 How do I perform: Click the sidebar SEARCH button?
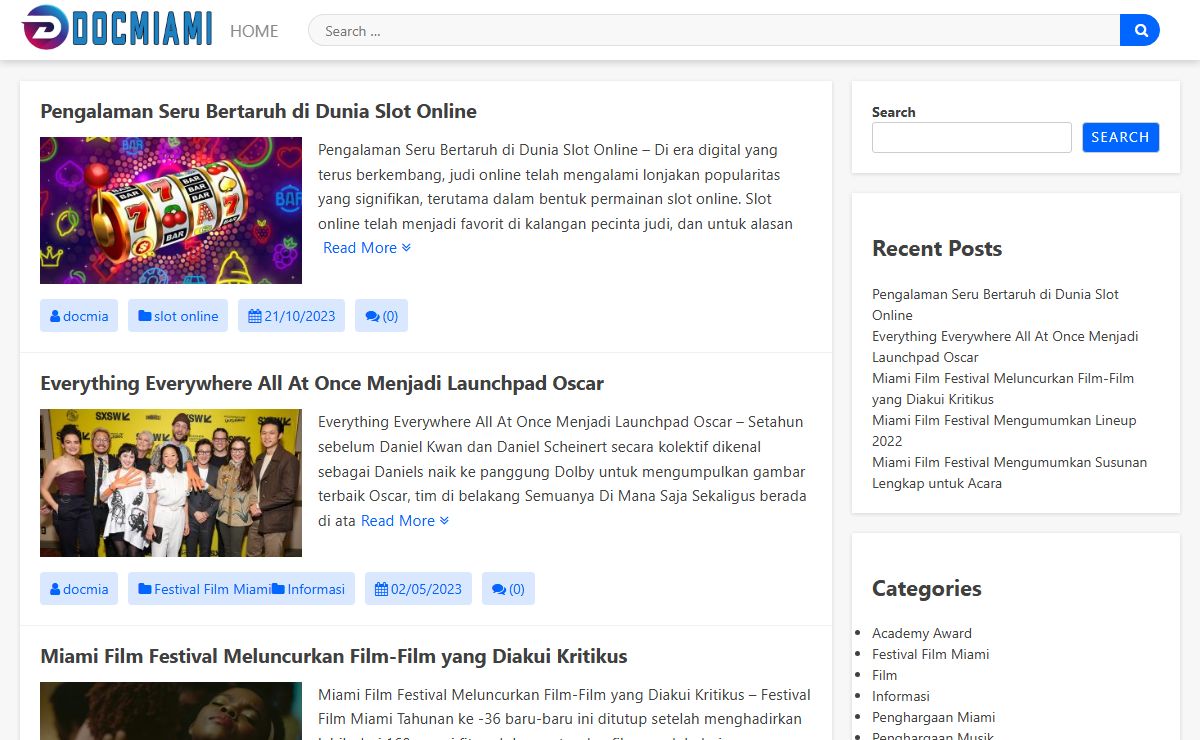pos(1120,137)
